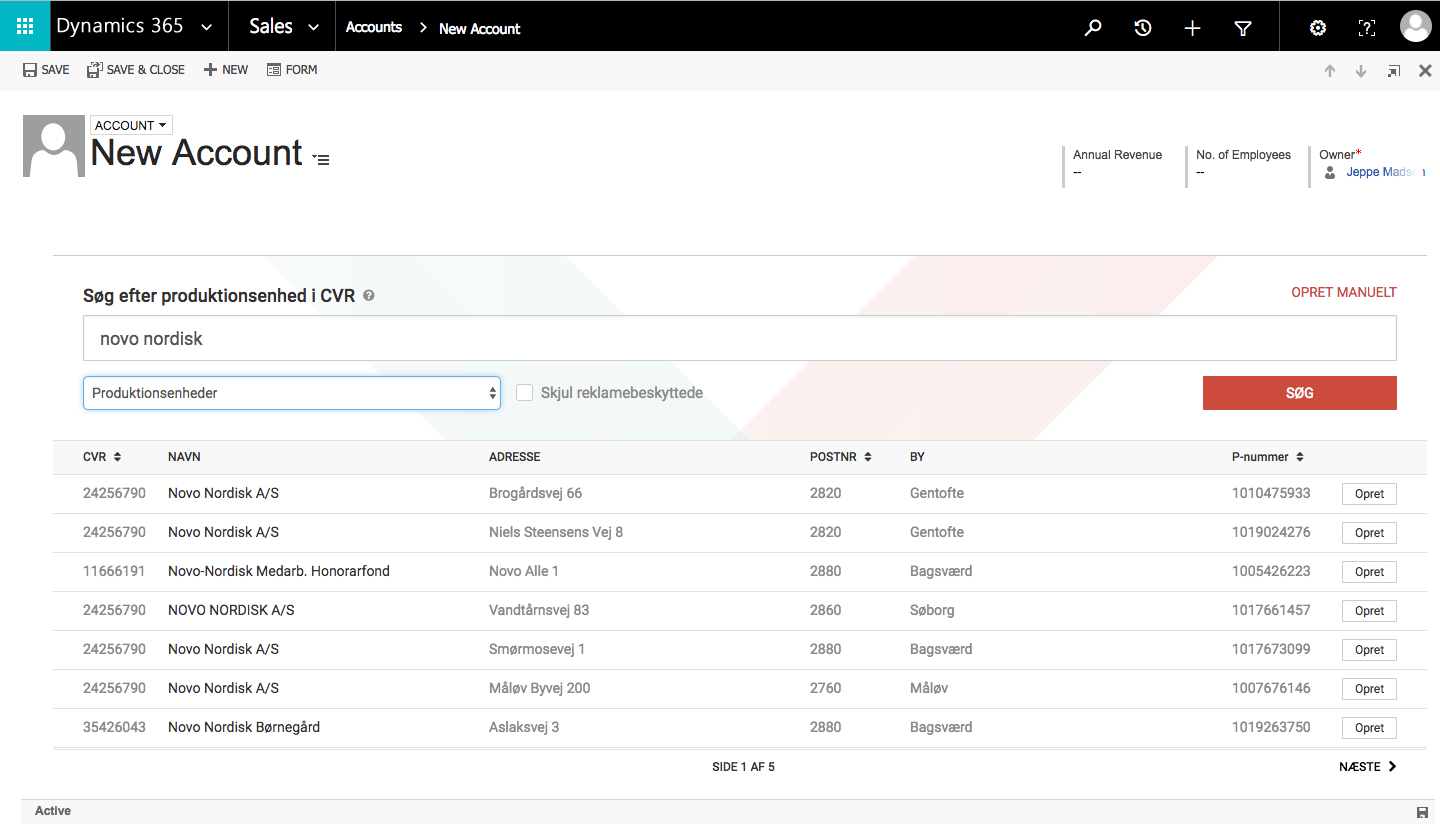Image resolution: width=1440 pixels, height=826 pixels.
Task: Open the ACCOUNT form selector dropdown
Action: (x=131, y=125)
